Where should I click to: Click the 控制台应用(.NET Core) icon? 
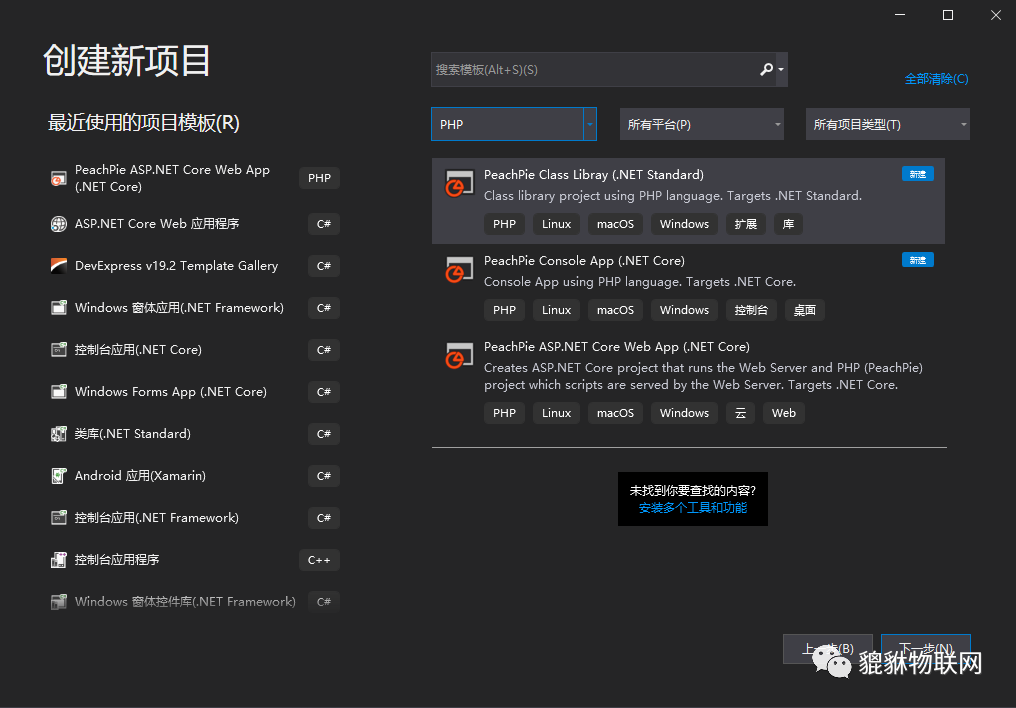click(58, 350)
